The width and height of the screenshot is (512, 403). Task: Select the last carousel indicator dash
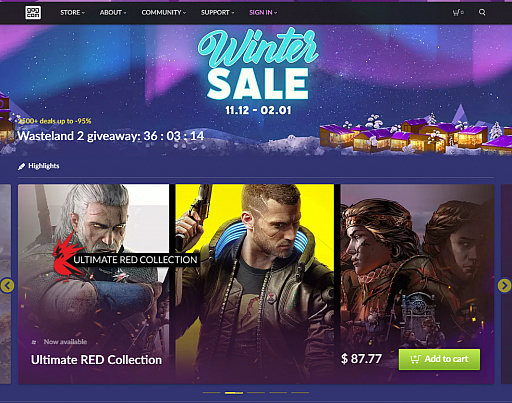point(300,393)
